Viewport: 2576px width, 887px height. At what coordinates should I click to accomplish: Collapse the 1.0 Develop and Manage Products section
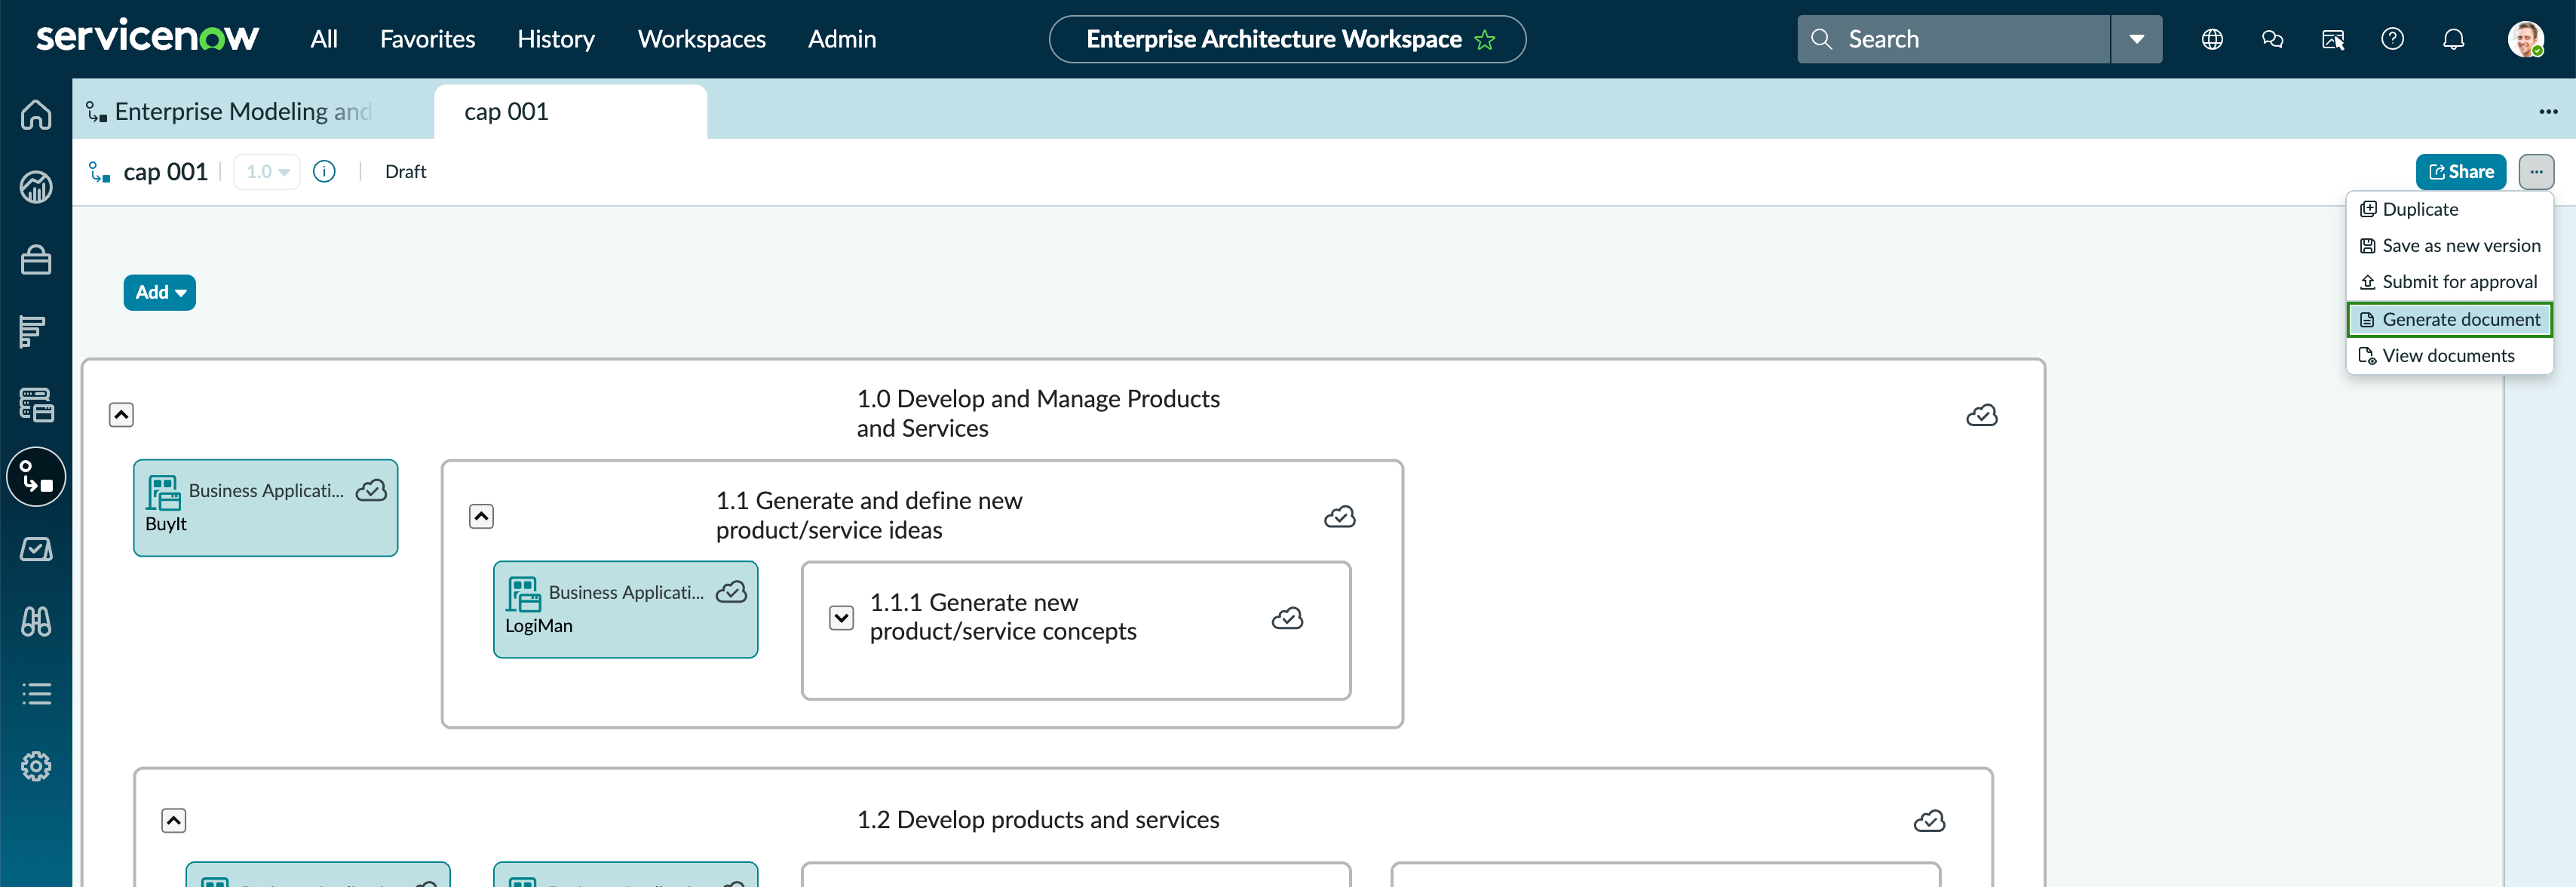pyautogui.click(x=121, y=414)
